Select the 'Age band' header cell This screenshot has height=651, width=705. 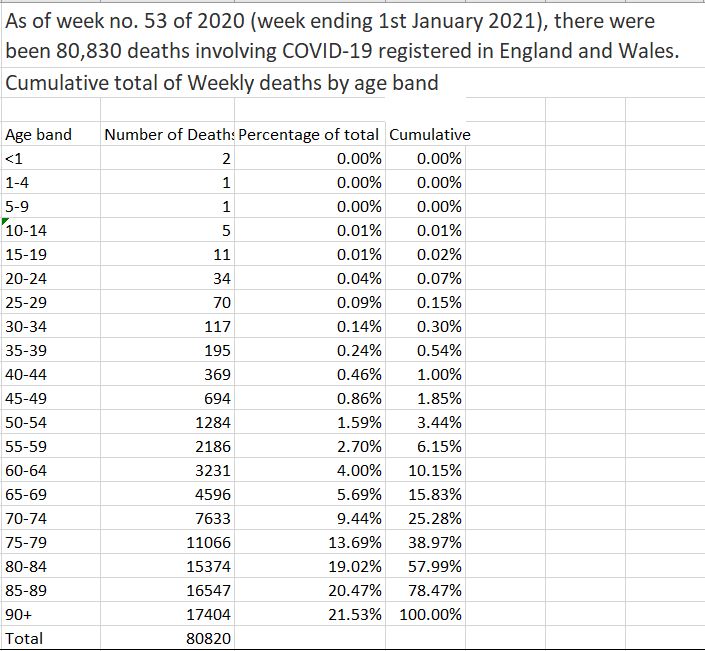(x=39, y=135)
